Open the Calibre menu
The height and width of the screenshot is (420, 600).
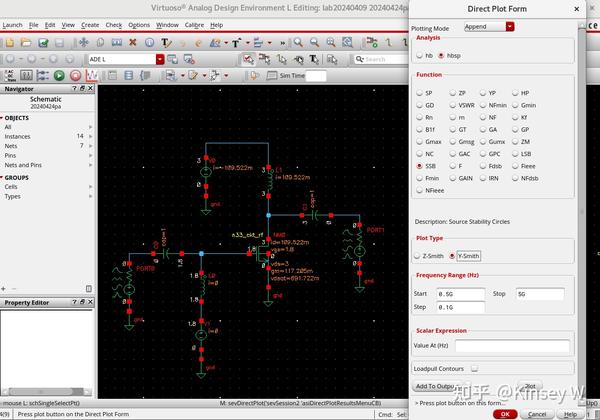[x=194, y=25]
